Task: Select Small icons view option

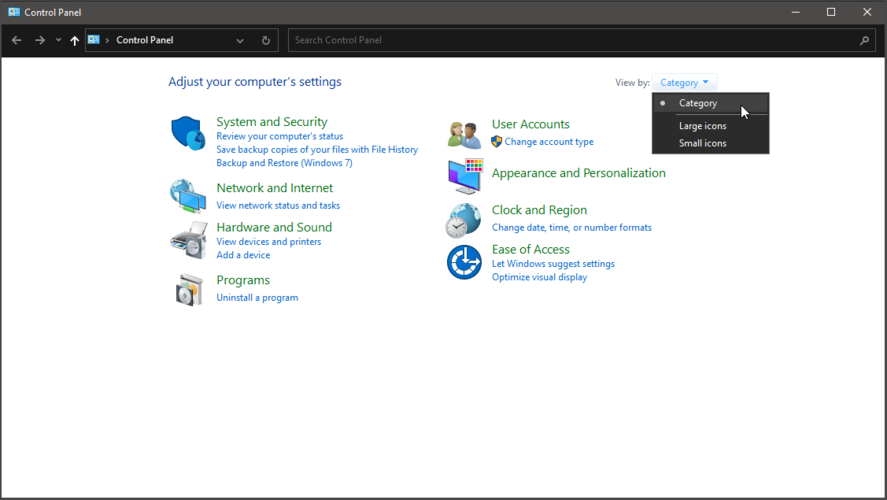Action: (711, 143)
